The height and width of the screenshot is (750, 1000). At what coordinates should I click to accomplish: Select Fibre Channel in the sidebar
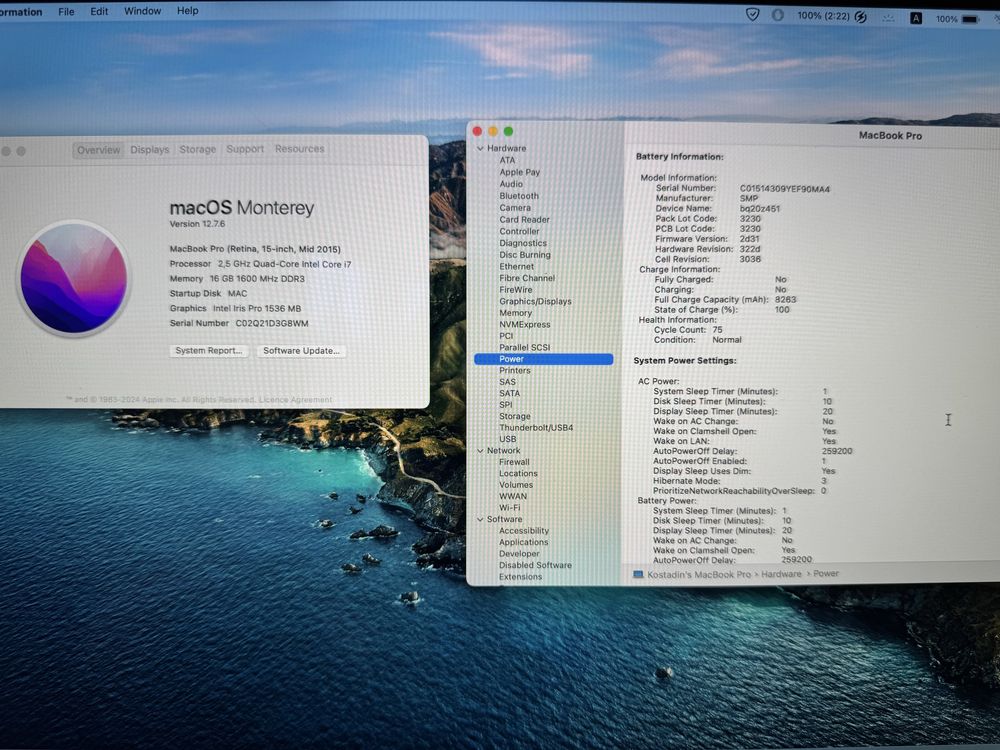coord(527,278)
